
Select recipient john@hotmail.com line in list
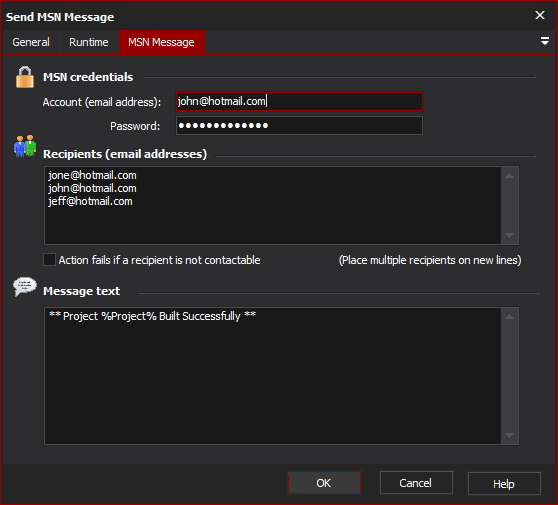tap(92, 188)
